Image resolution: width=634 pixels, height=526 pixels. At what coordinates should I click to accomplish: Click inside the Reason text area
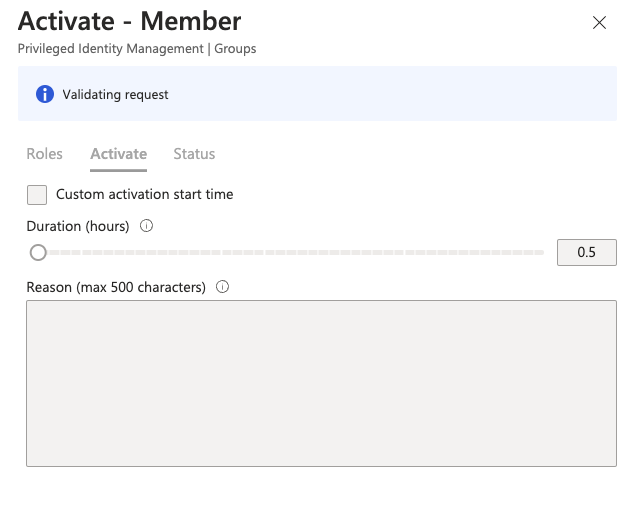pos(321,383)
